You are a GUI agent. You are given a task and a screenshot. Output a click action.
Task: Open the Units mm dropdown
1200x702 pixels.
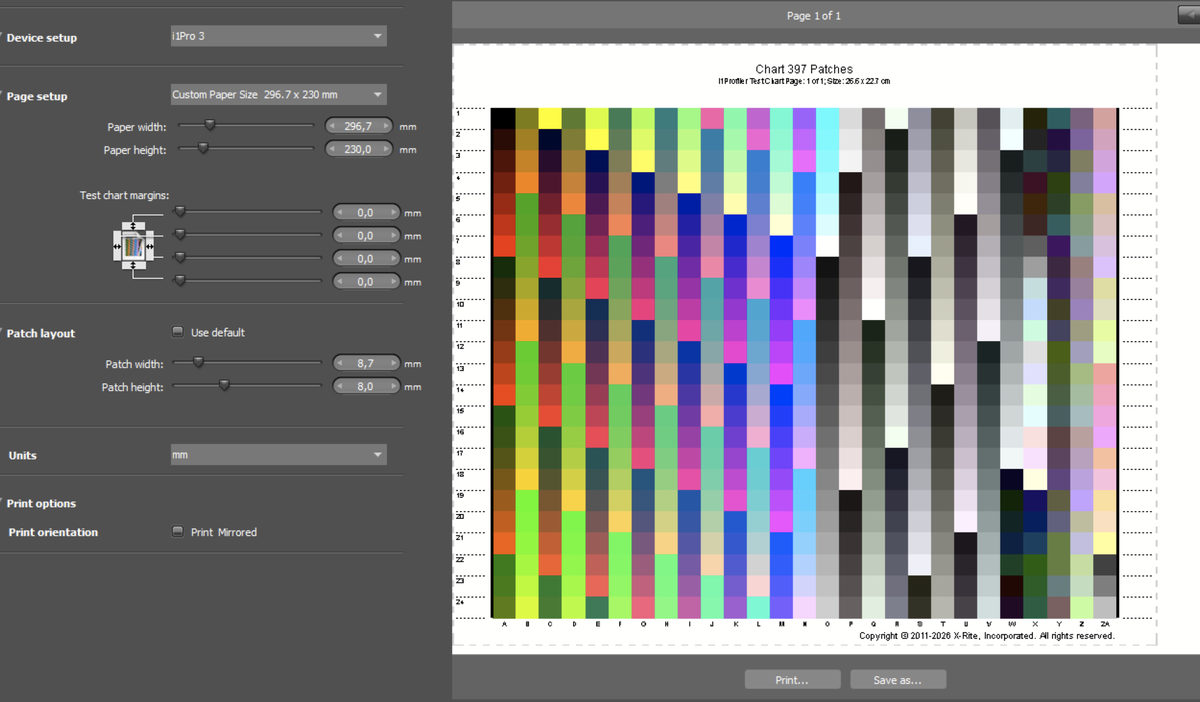[x=277, y=455]
